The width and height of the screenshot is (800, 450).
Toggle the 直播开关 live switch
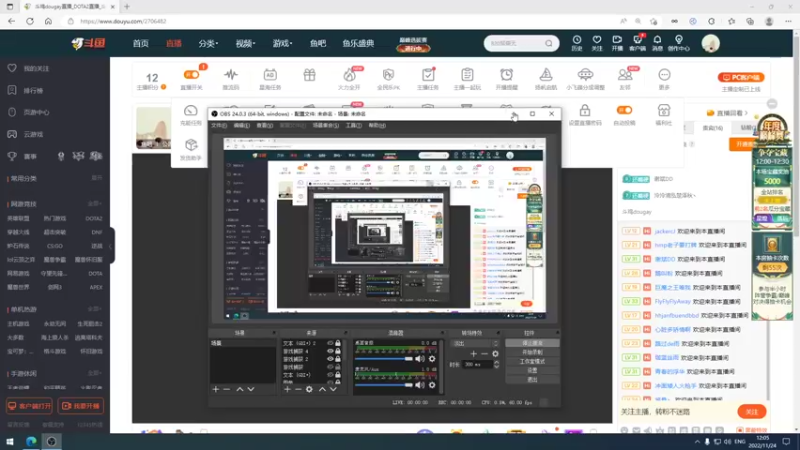[192, 74]
